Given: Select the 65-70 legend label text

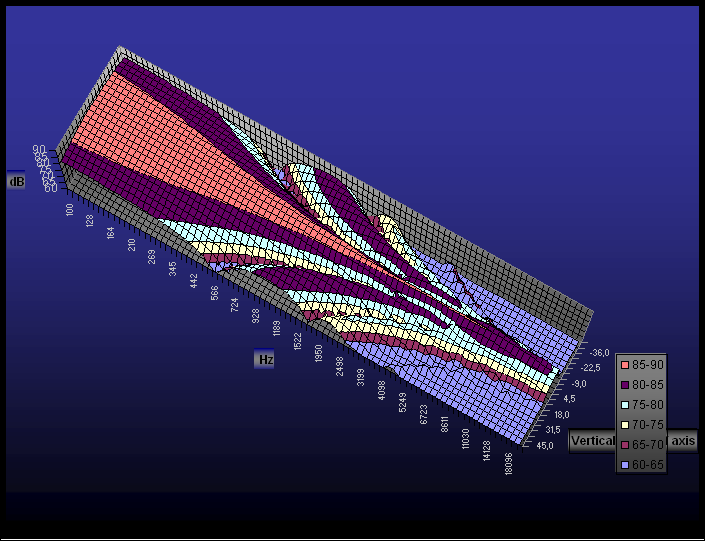Looking at the screenshot, I should [x=648, y=445].
